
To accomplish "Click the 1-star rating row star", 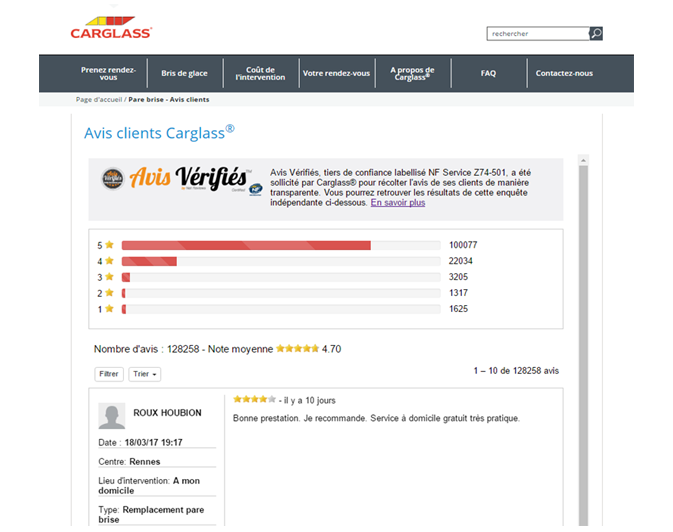I will click(x=109, y=308).
